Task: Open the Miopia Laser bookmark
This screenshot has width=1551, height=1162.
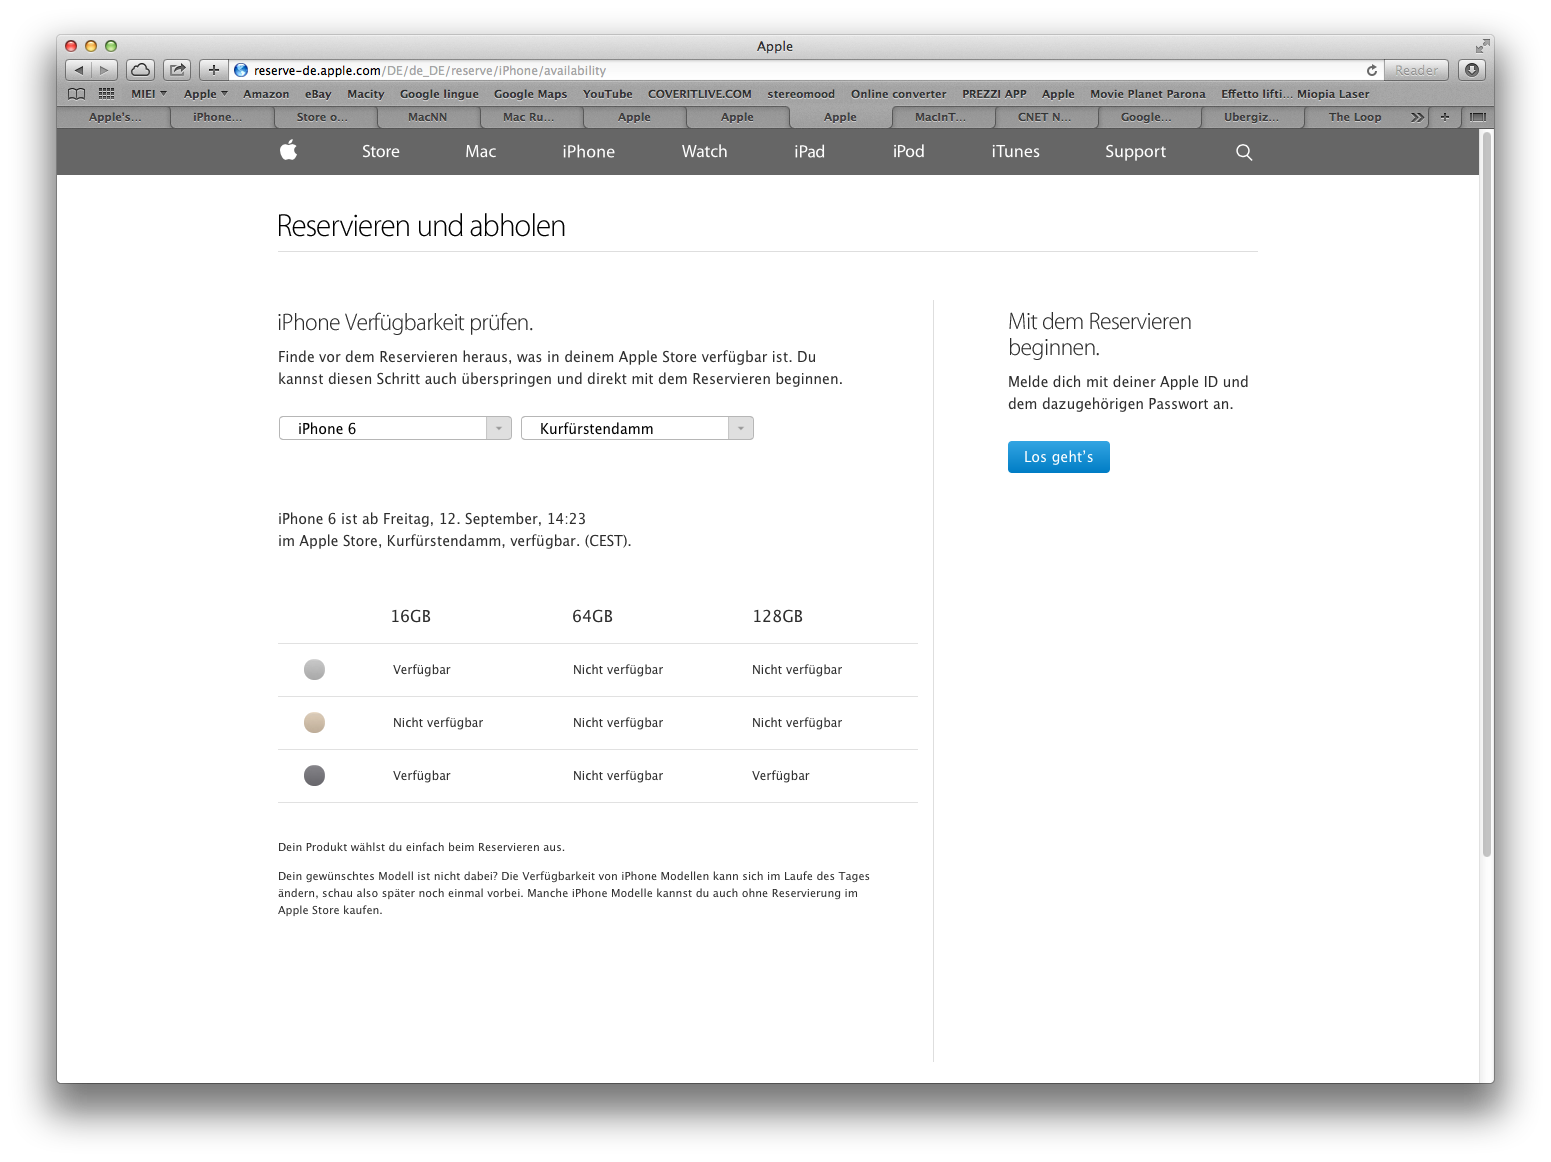Action: [x=1333, y=94]
